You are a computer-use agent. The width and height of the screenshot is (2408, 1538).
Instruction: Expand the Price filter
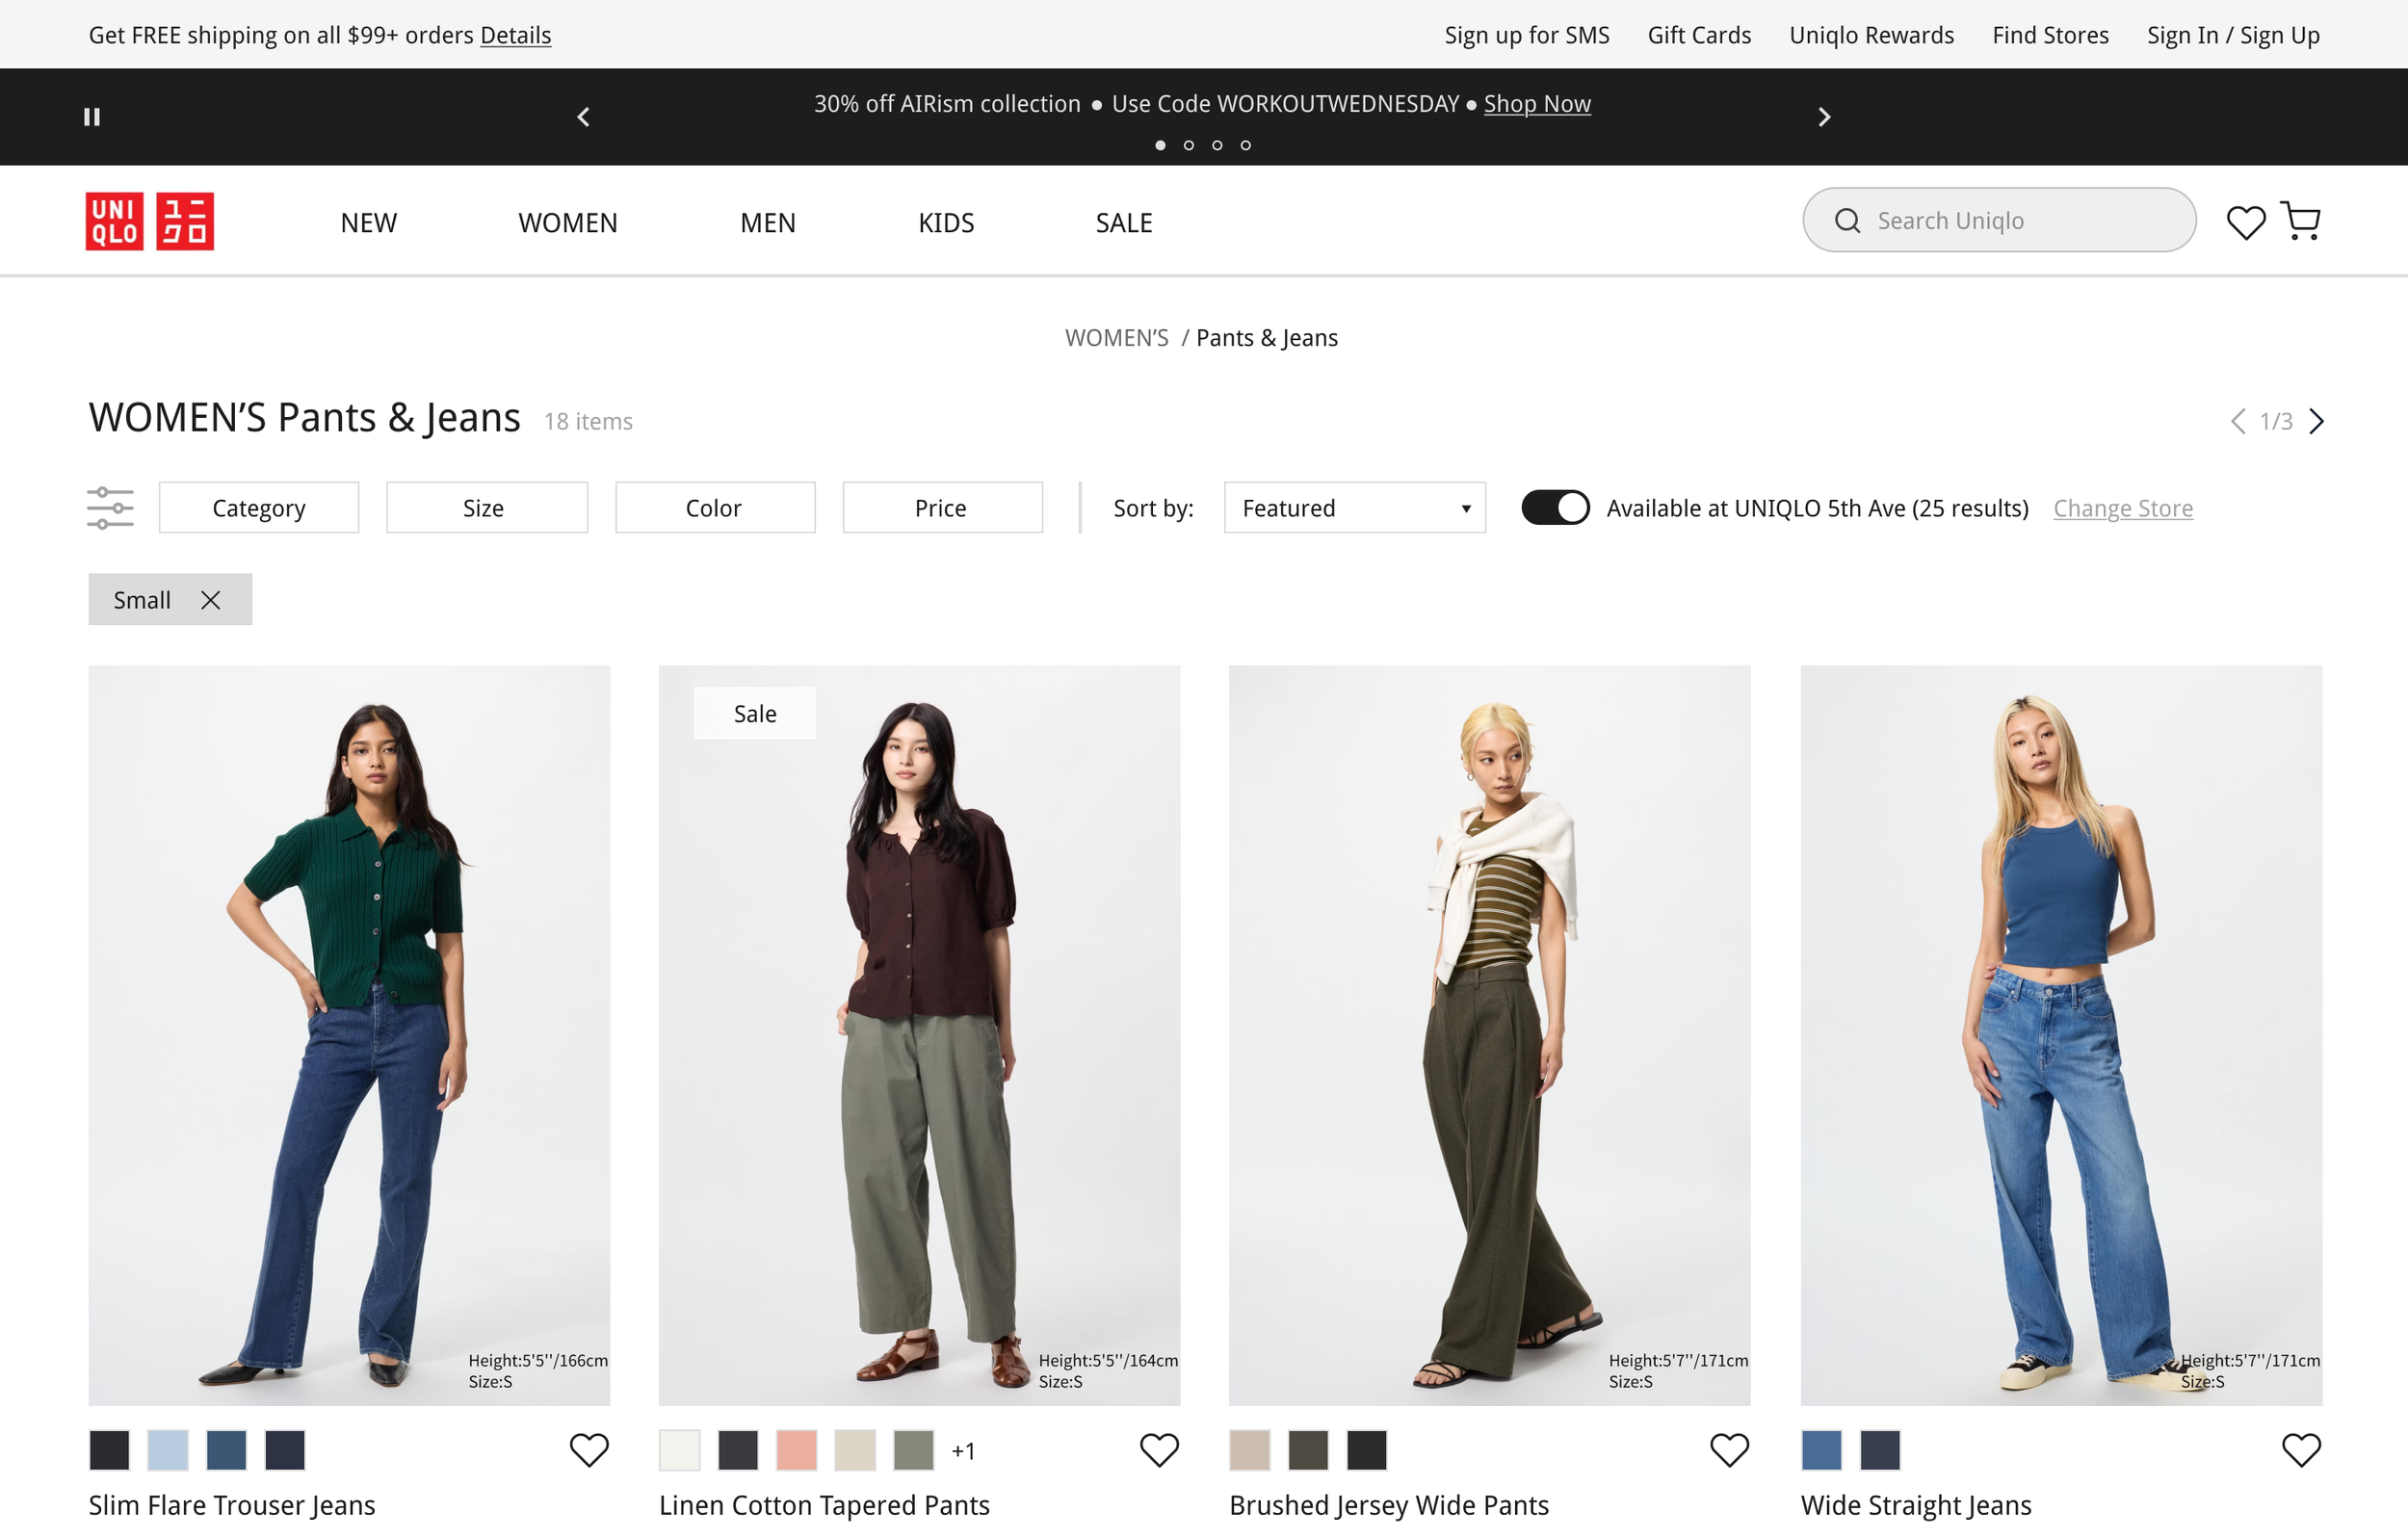coord(941,508)
